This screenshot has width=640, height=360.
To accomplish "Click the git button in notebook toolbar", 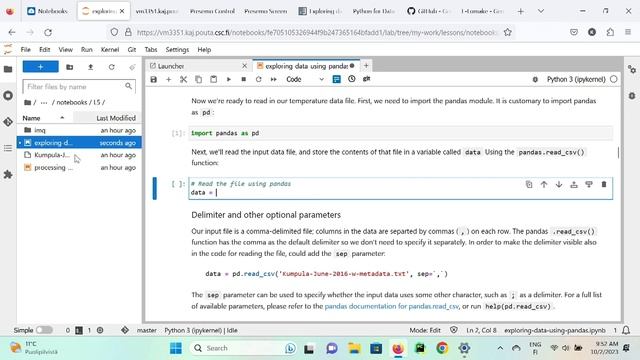I will coord(367,79).
